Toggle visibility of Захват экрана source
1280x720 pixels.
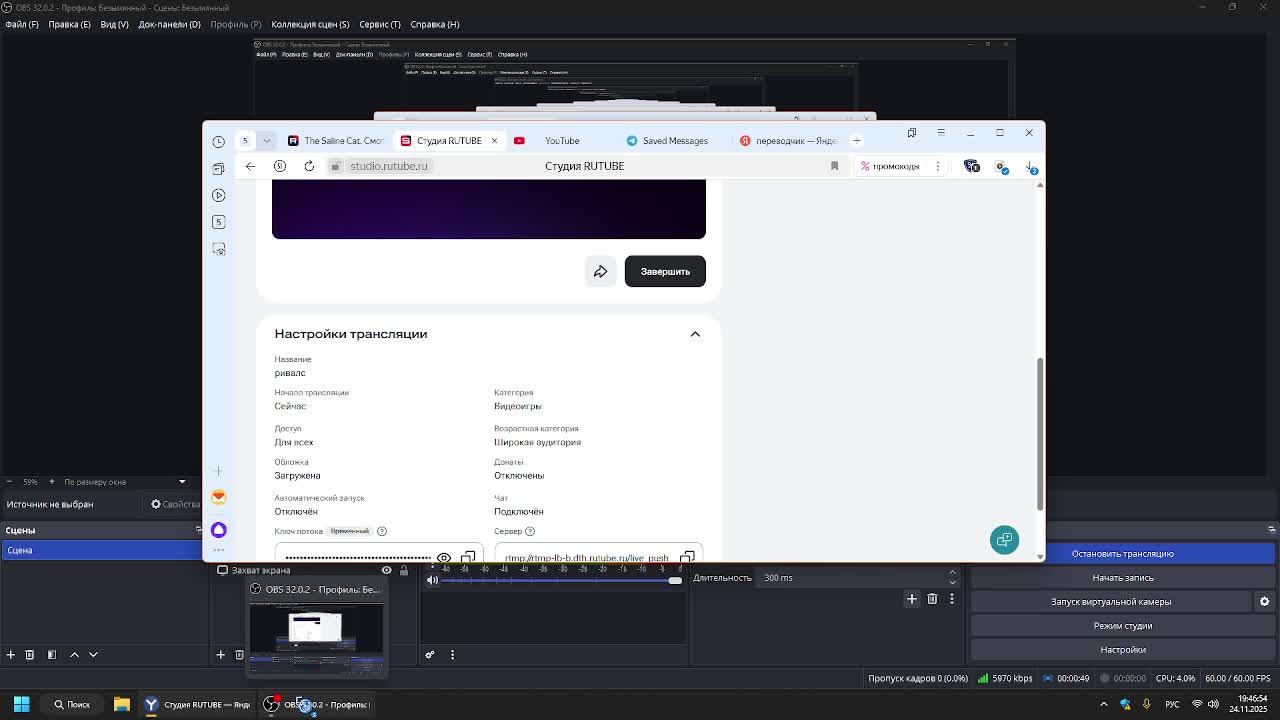(386, 570)
